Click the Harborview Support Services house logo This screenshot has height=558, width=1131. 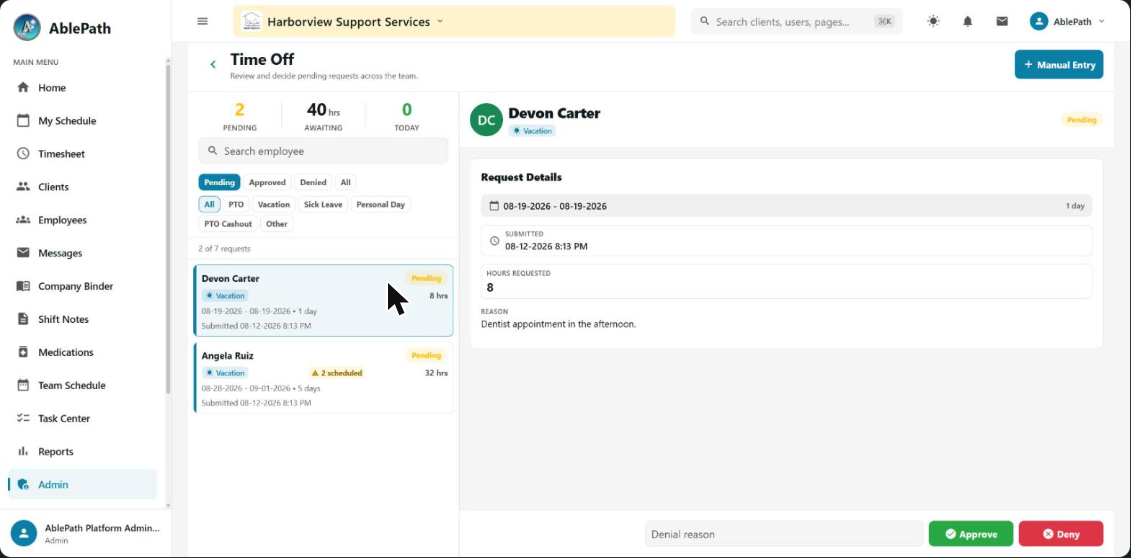click(x=251, y=22)
